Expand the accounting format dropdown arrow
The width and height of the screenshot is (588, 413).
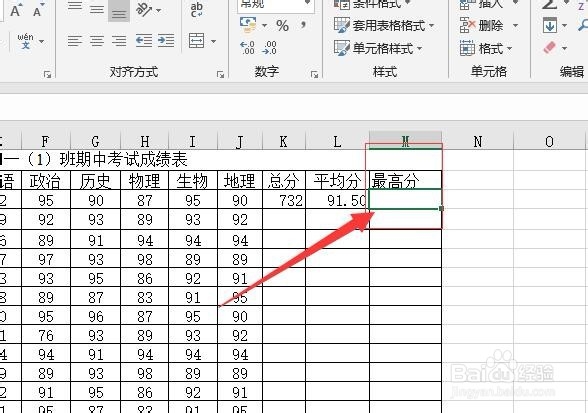tap(264, 26)
